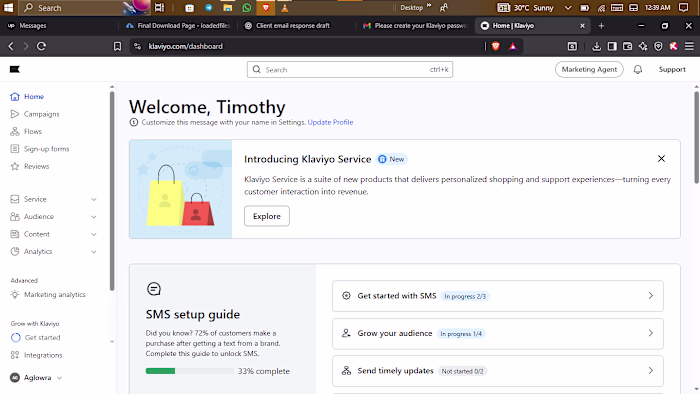Focus the Klaviyo search box
The image size is (700, 394).
click(350, 70)
